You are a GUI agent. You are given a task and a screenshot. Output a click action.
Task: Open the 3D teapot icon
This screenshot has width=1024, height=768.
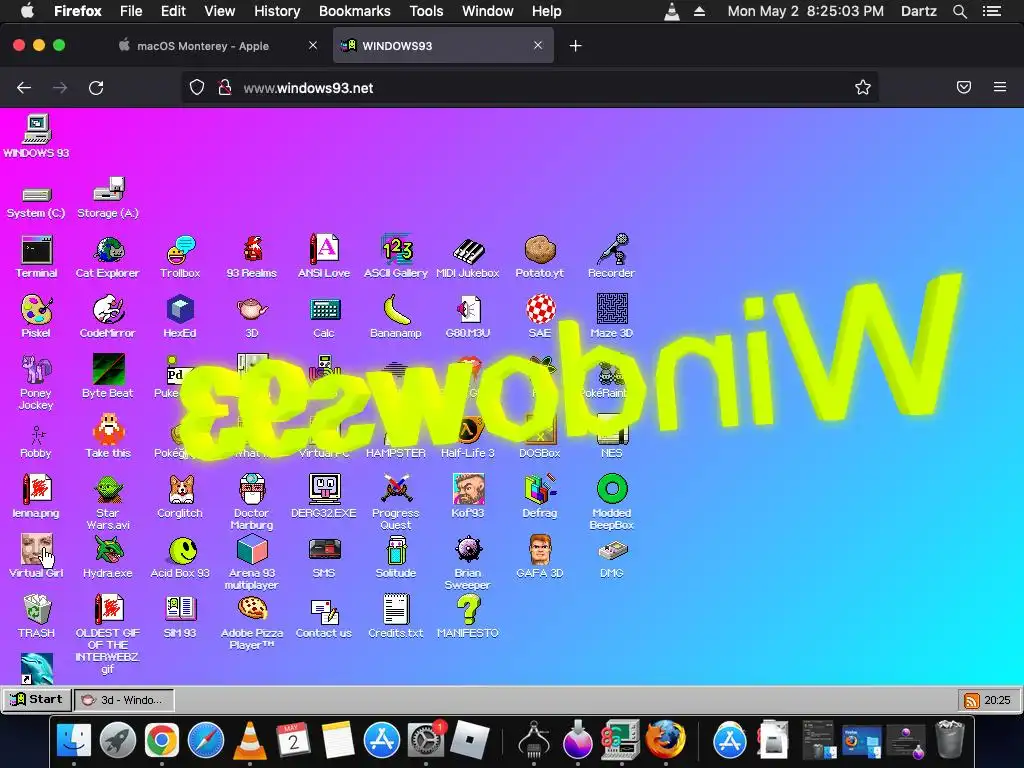252,310
